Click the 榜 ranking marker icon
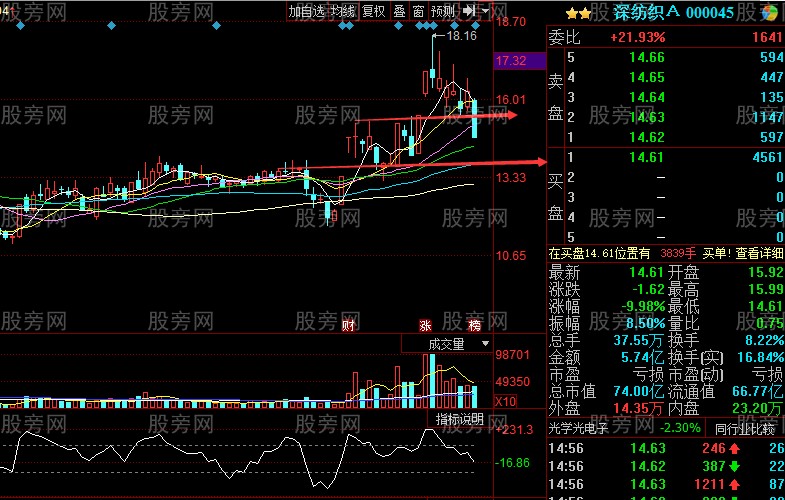785x500 pixels. [x=475, y=326]
